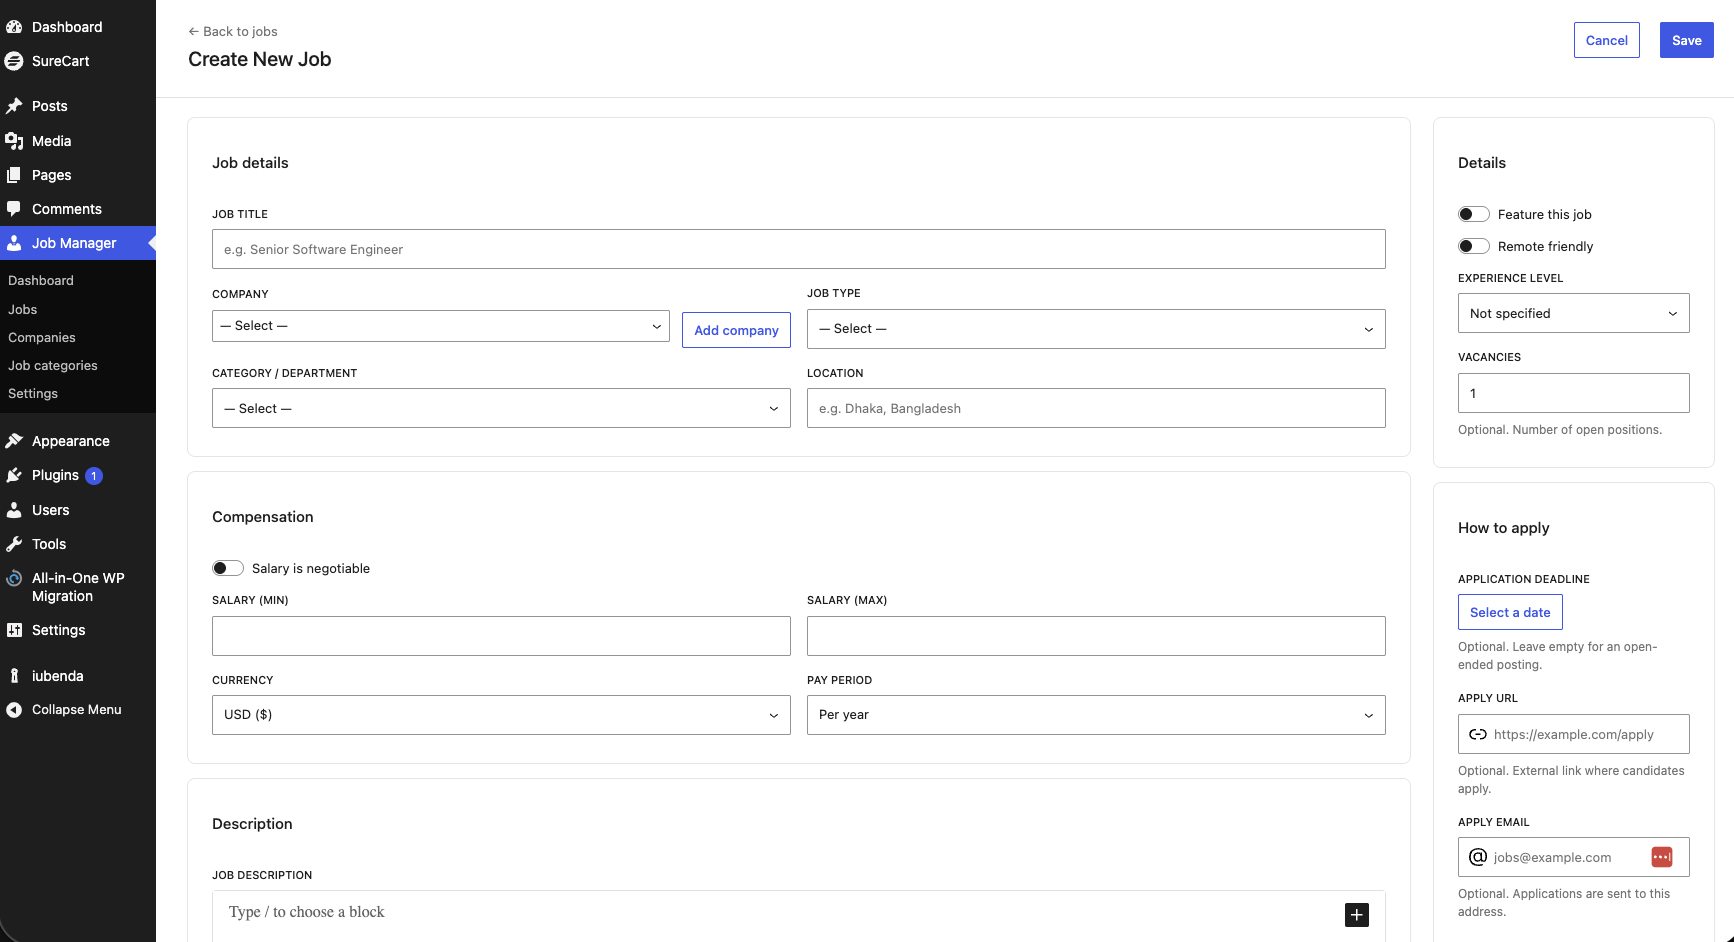1734x942 pixels.
Task: Open the Job categories submenu item
Action: tap(53, 366)
